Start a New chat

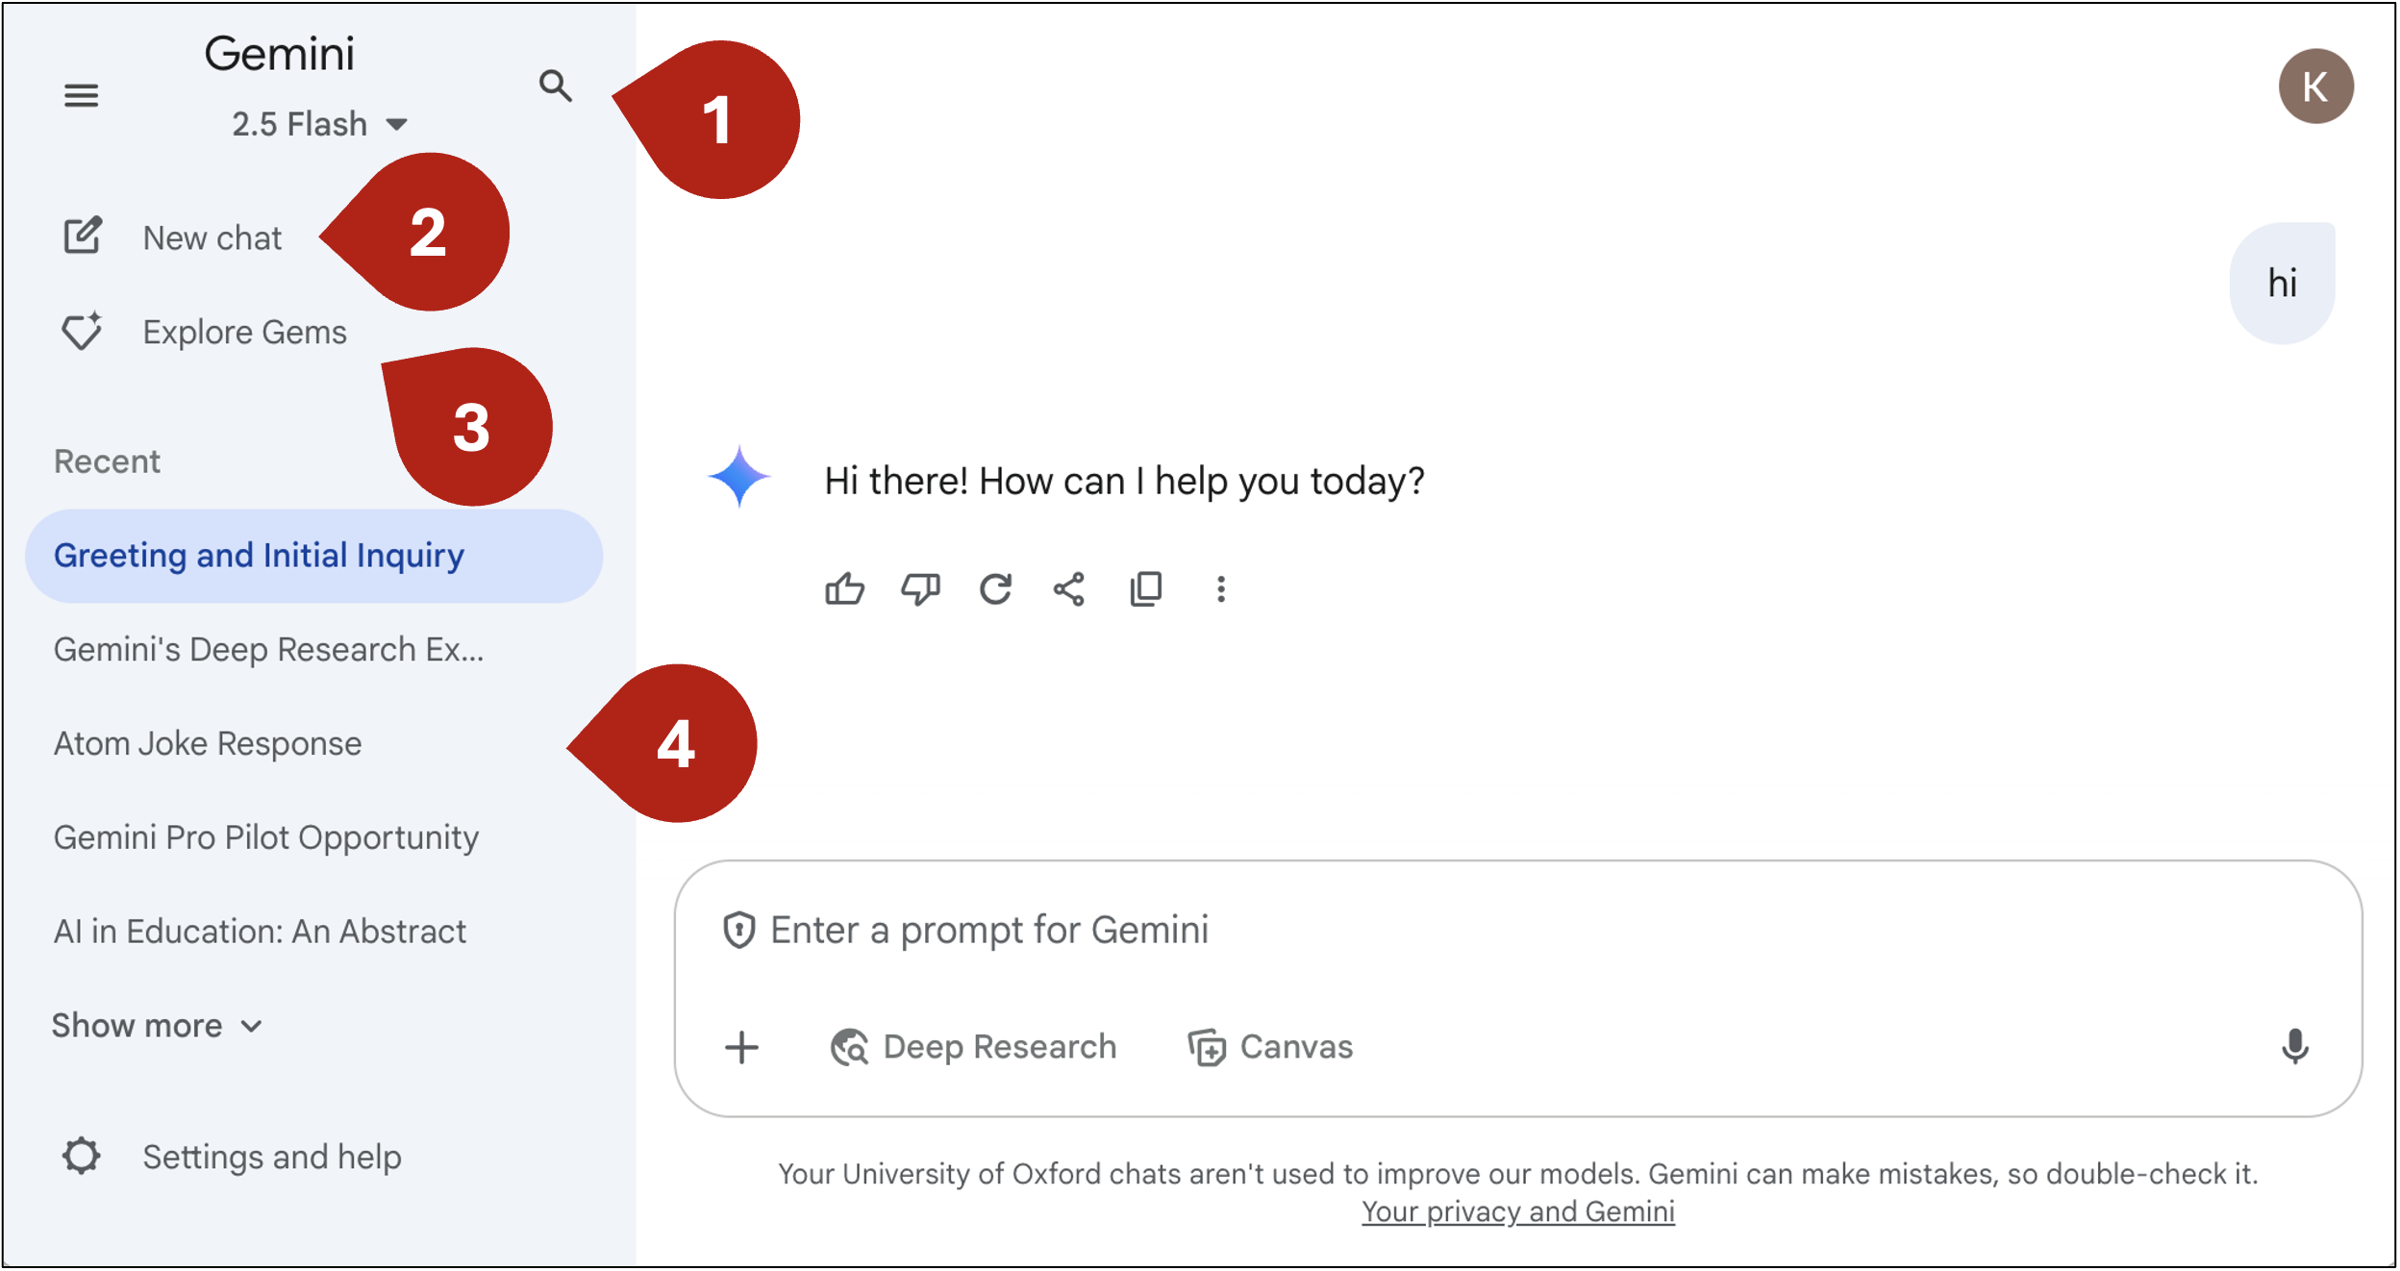(173, 237)
